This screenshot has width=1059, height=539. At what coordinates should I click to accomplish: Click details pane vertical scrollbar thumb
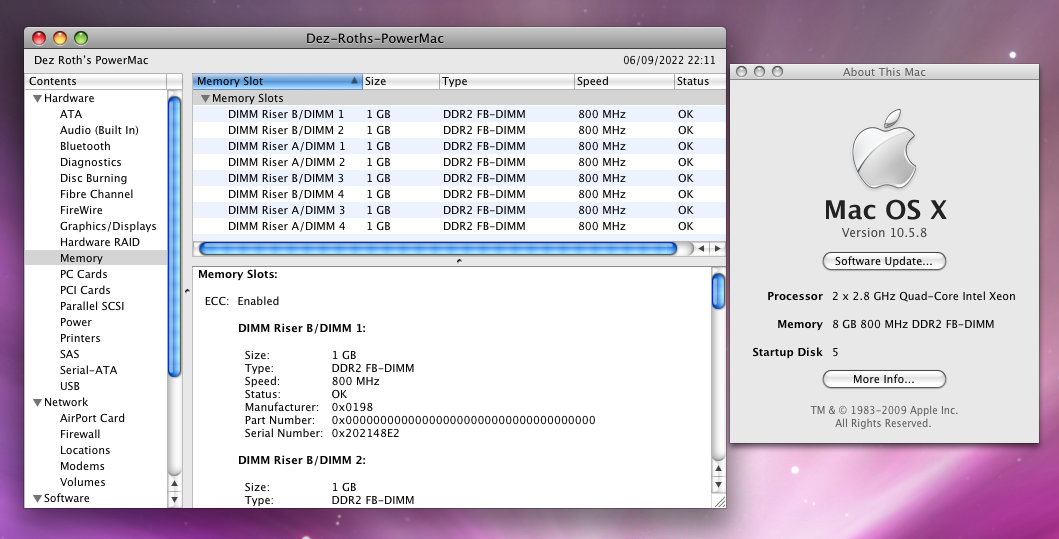(x=719, y=291)
